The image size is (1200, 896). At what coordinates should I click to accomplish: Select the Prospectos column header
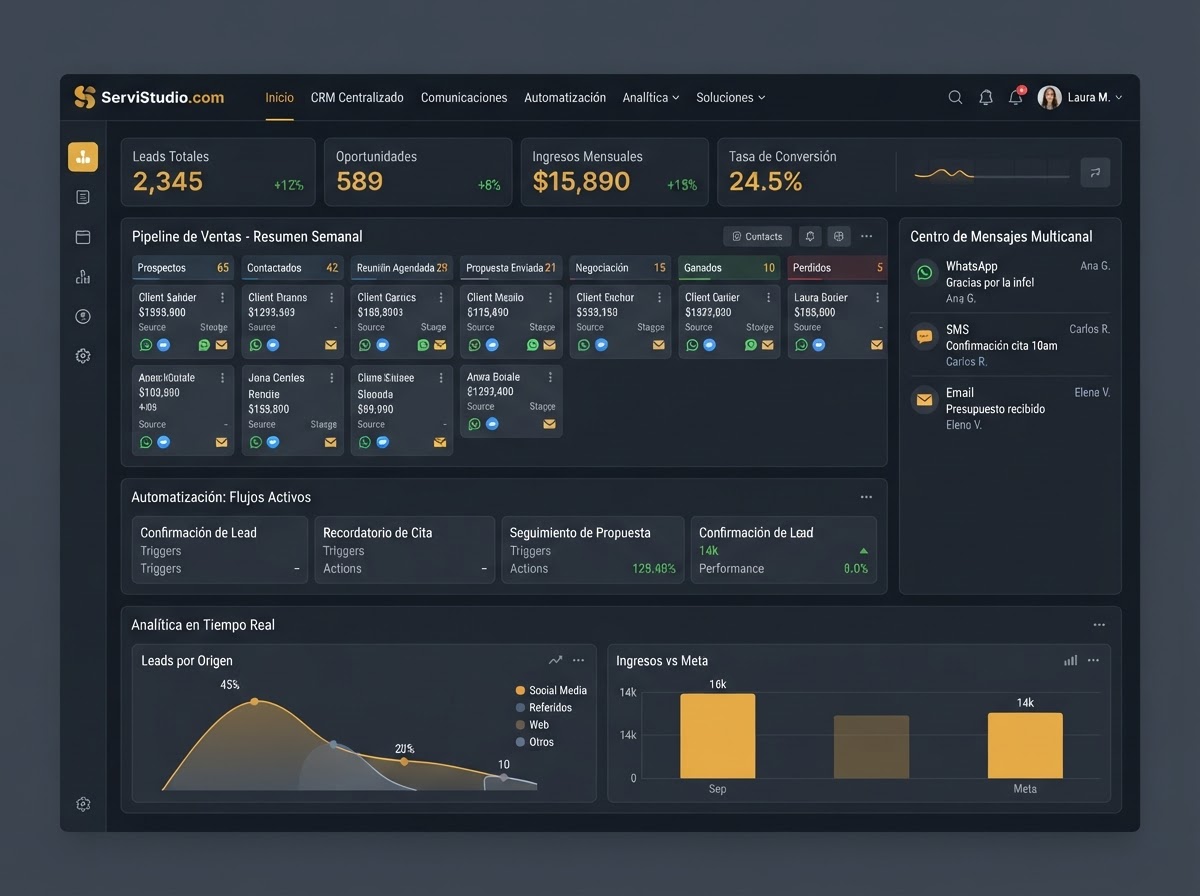pyautogui.click(x=183, y=268)
